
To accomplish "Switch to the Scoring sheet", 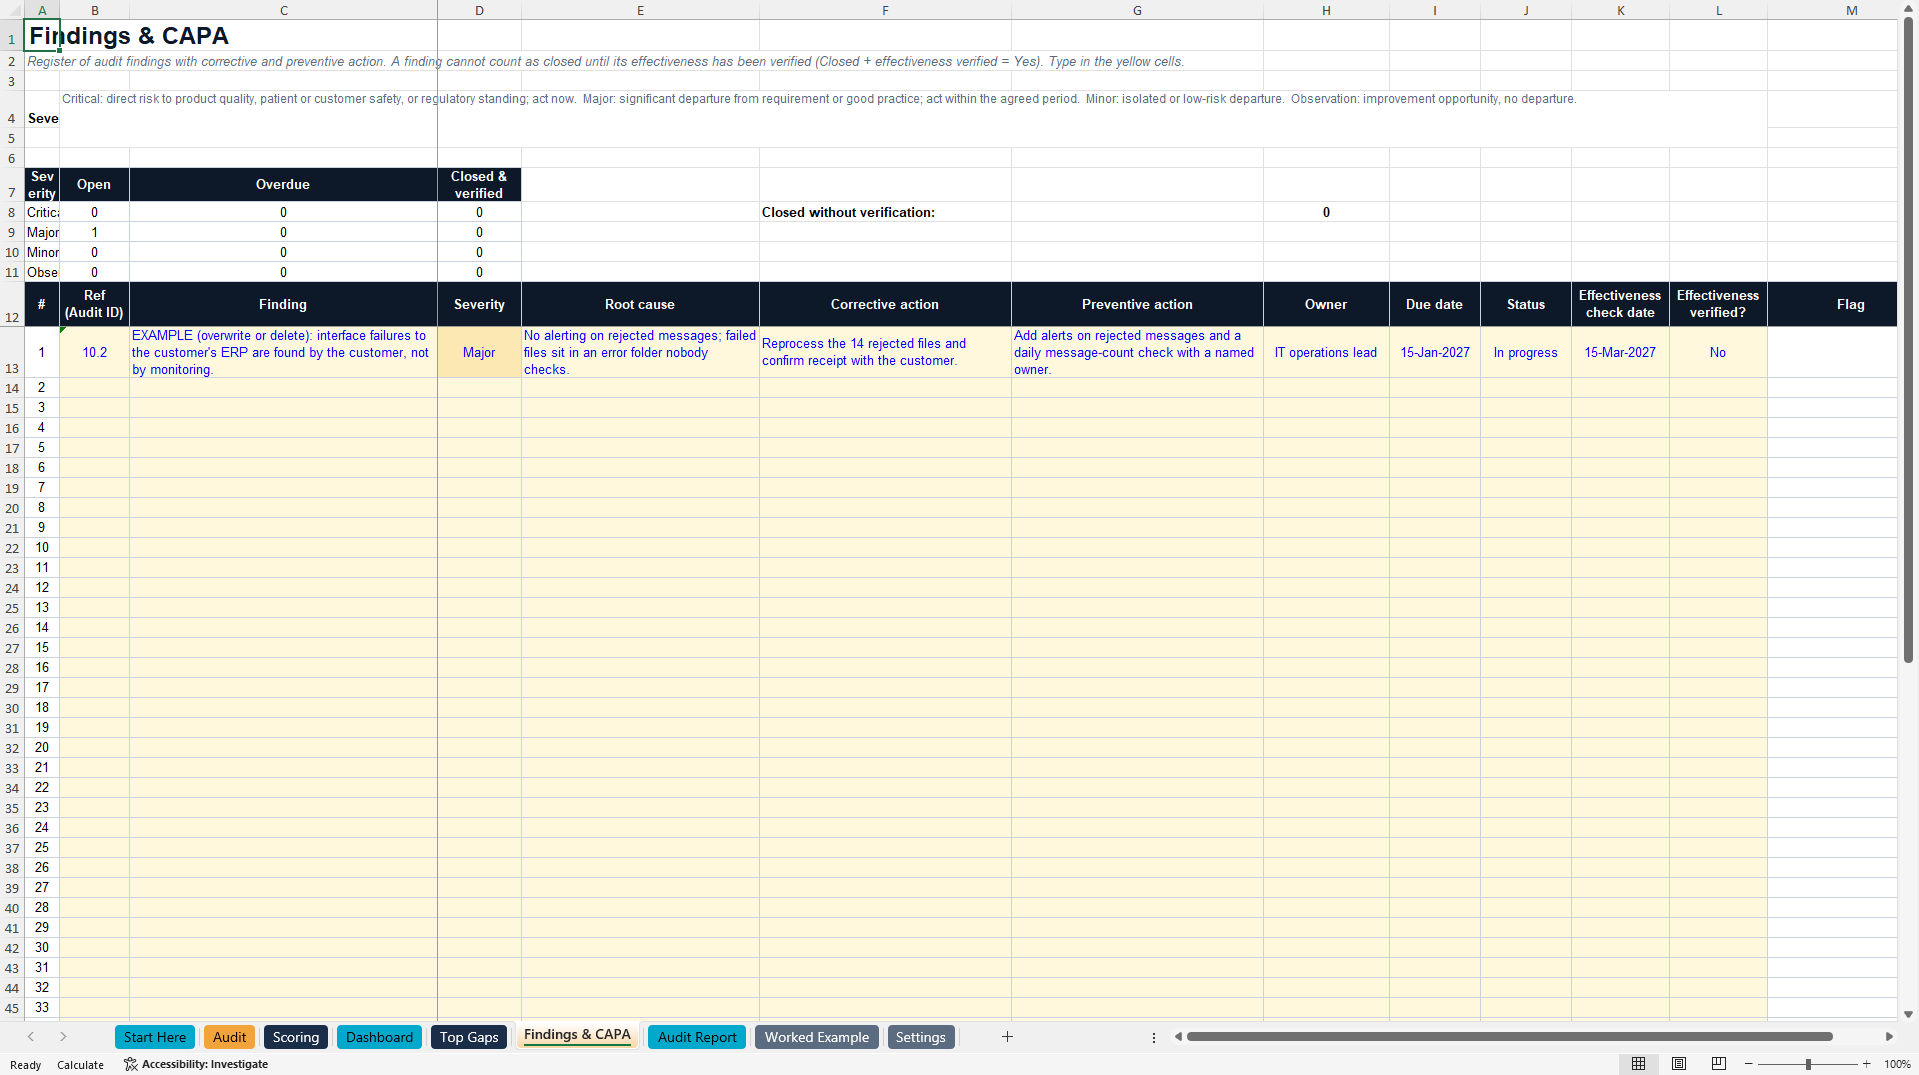I will coord(296,1037).
